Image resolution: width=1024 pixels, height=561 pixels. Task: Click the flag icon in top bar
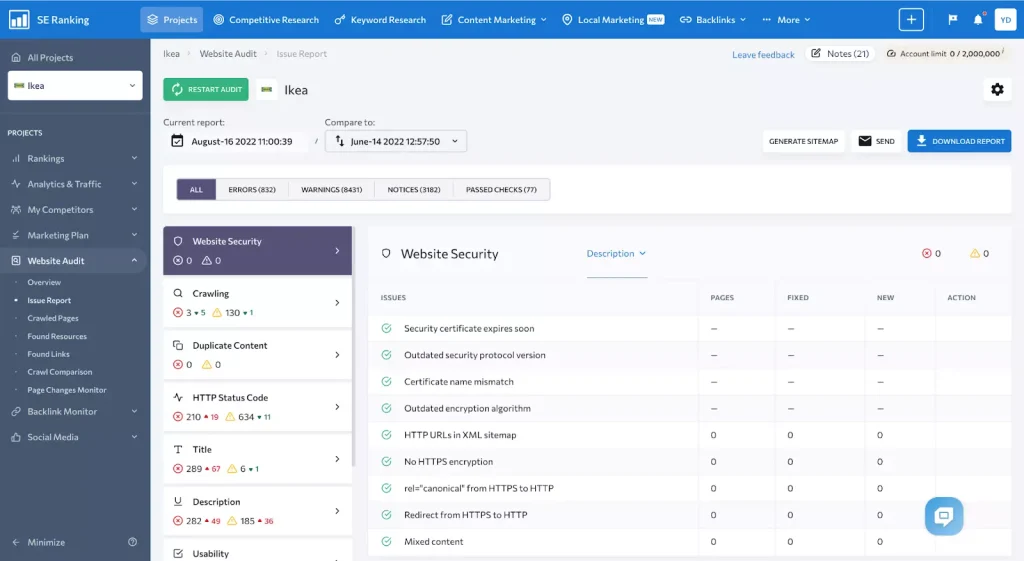[x=953, y=20]
